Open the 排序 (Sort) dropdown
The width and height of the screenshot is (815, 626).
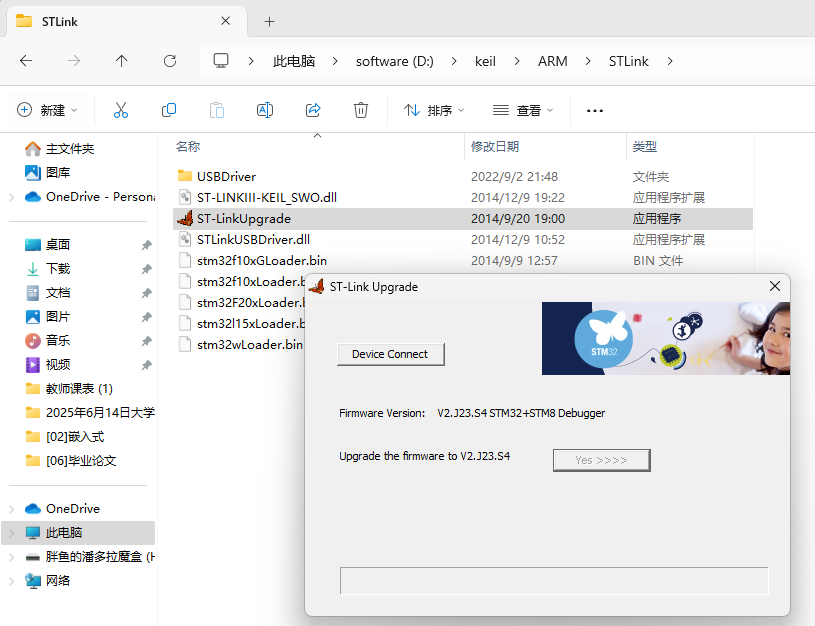pos(434,110)
